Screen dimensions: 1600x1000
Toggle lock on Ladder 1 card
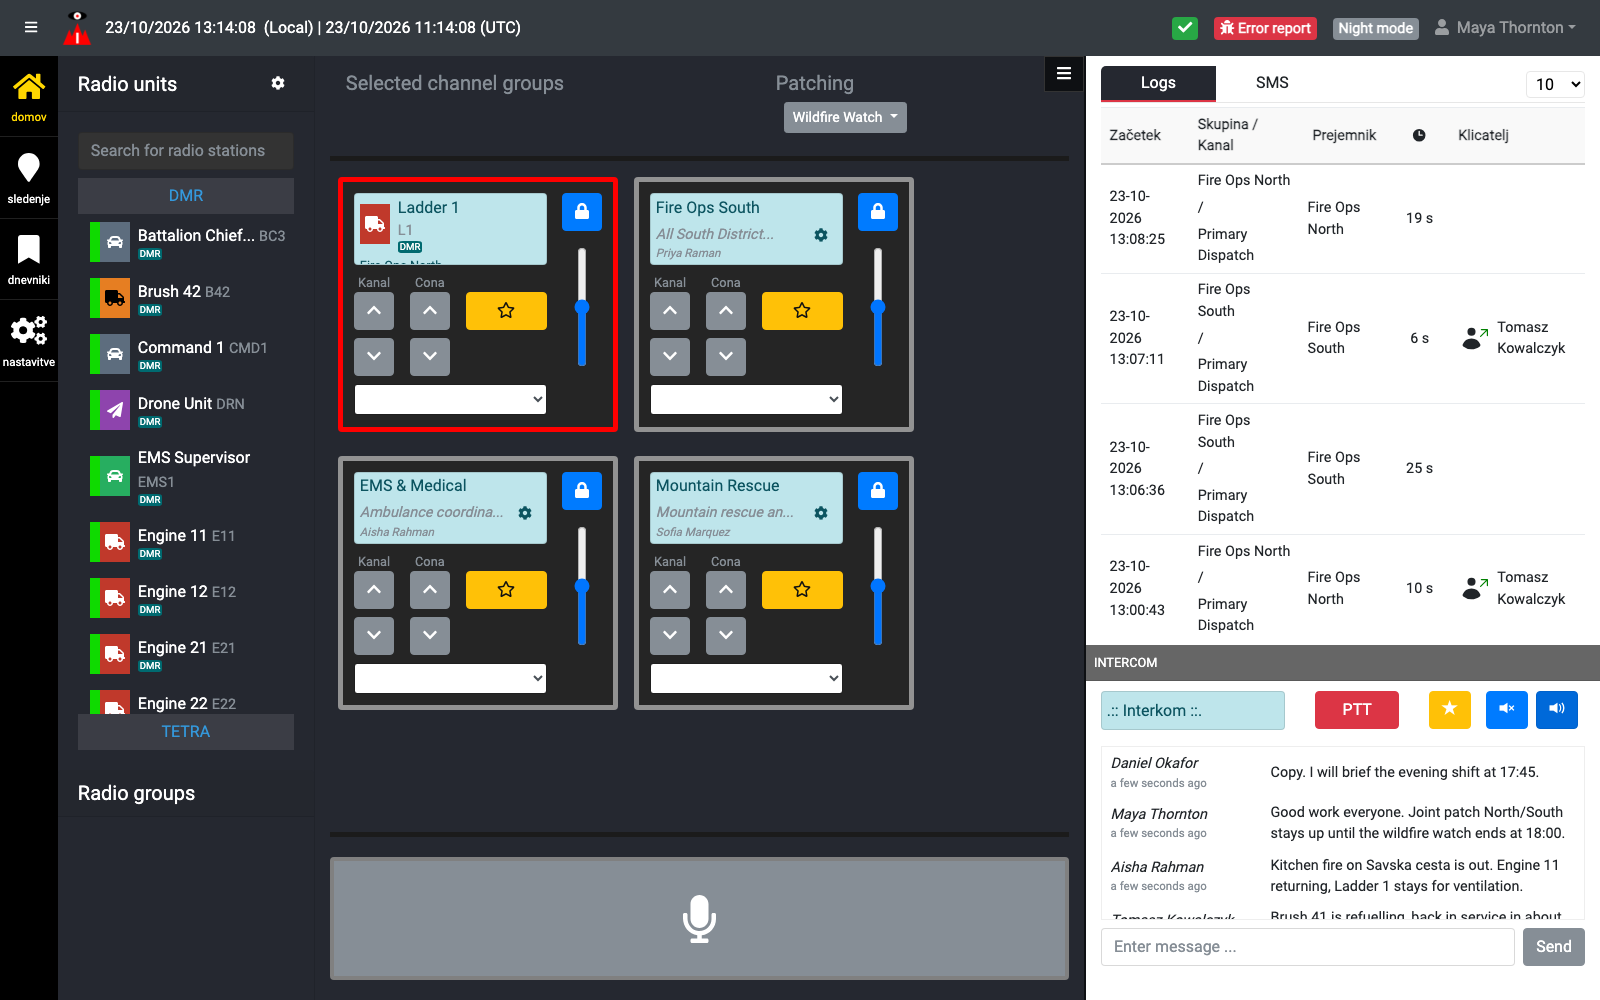582,212
